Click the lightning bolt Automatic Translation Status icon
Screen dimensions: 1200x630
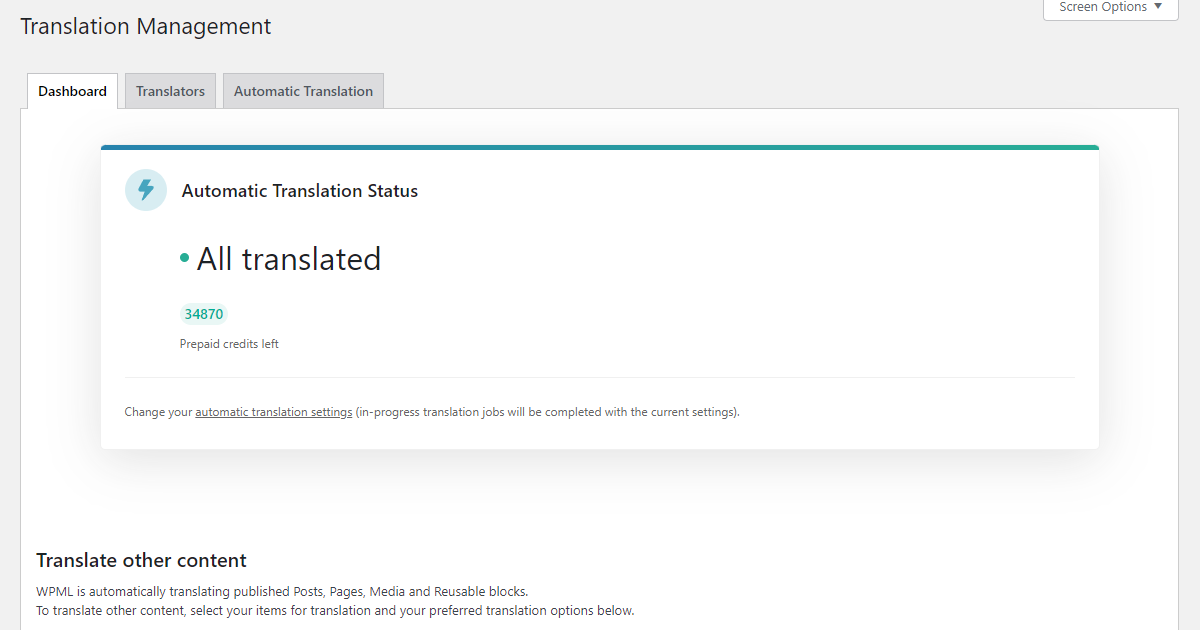tap(146, 190)
